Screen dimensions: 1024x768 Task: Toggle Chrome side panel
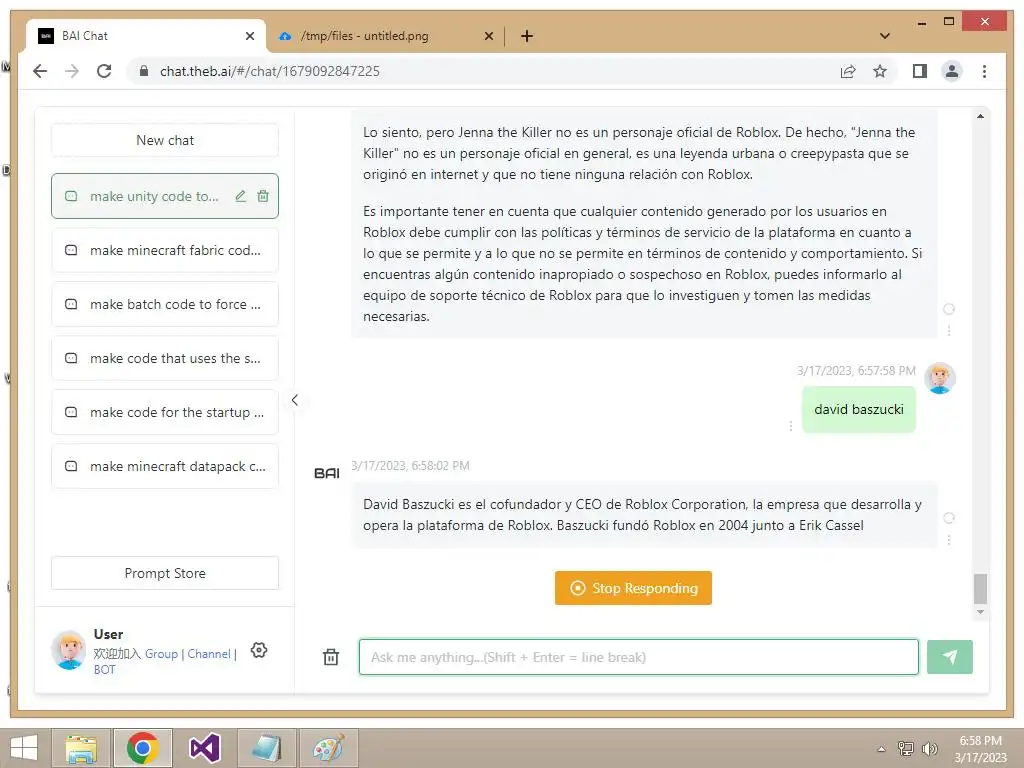[x=920, y=71]
